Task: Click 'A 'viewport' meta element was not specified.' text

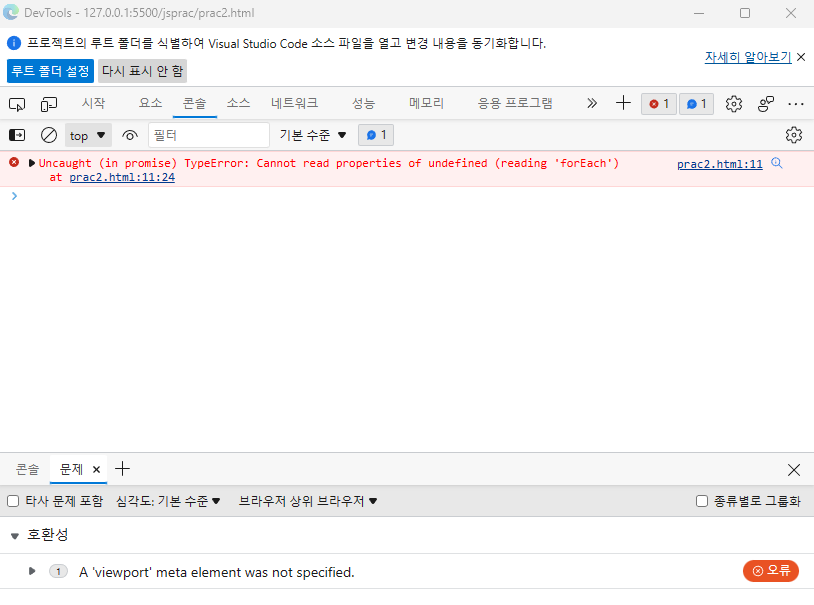Action: coord(216,572)
